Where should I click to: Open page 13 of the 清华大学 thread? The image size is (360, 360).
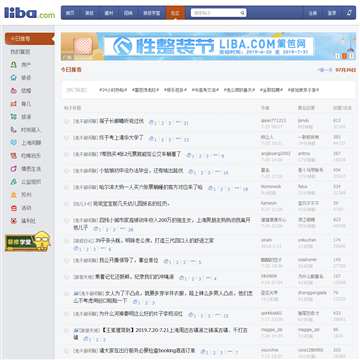[186, 140]
